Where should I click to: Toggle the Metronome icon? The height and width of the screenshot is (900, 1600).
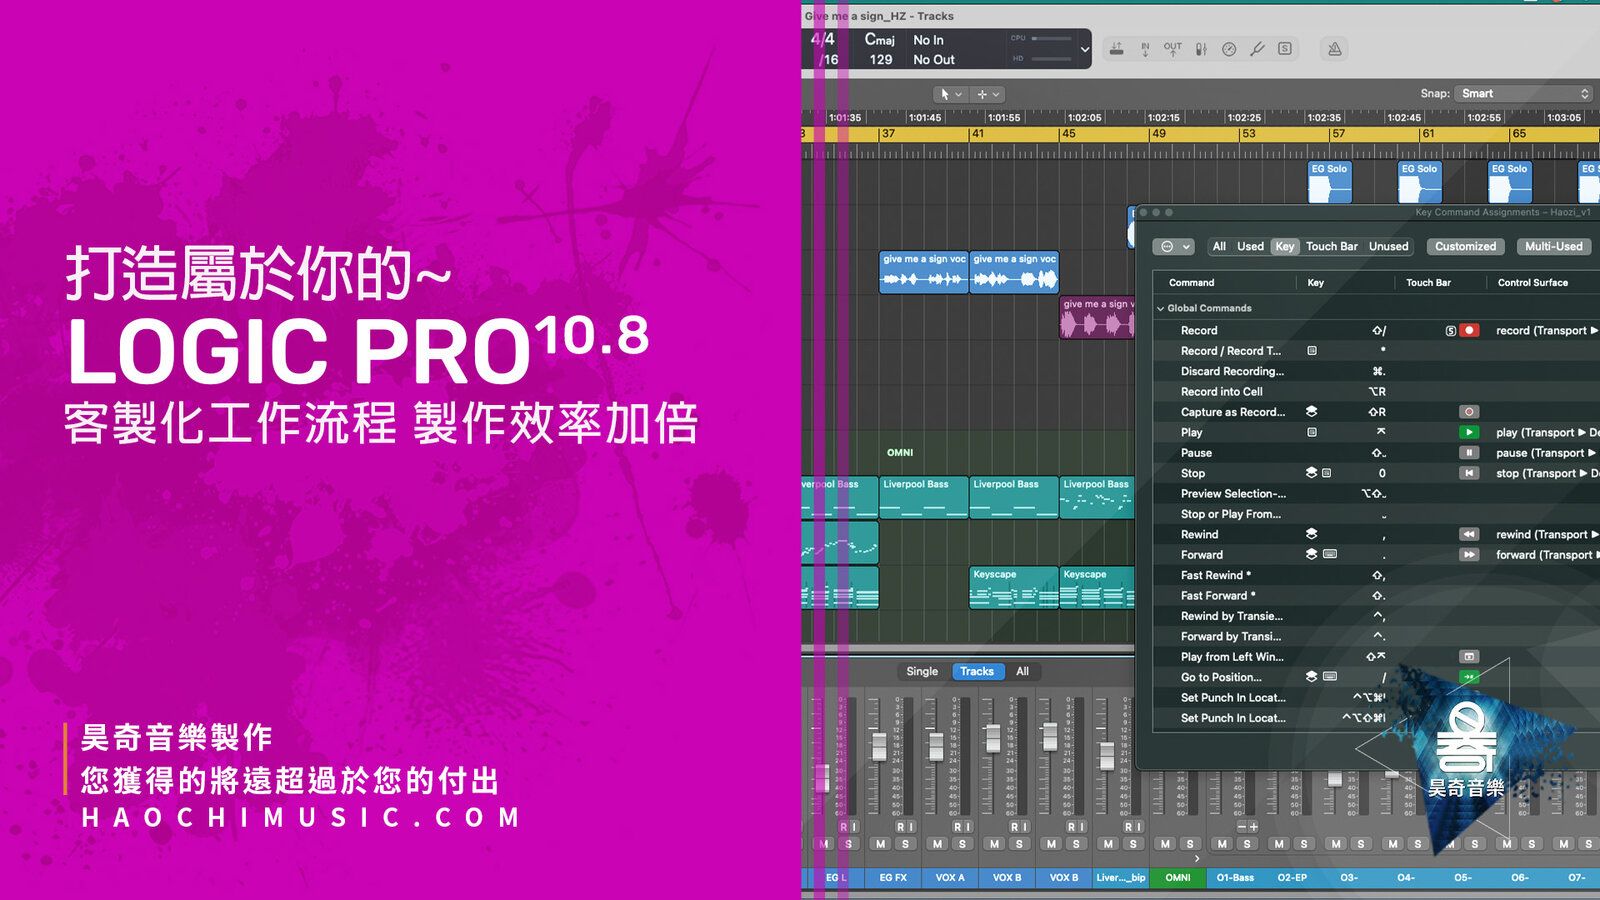click(x=1334, y=49)
